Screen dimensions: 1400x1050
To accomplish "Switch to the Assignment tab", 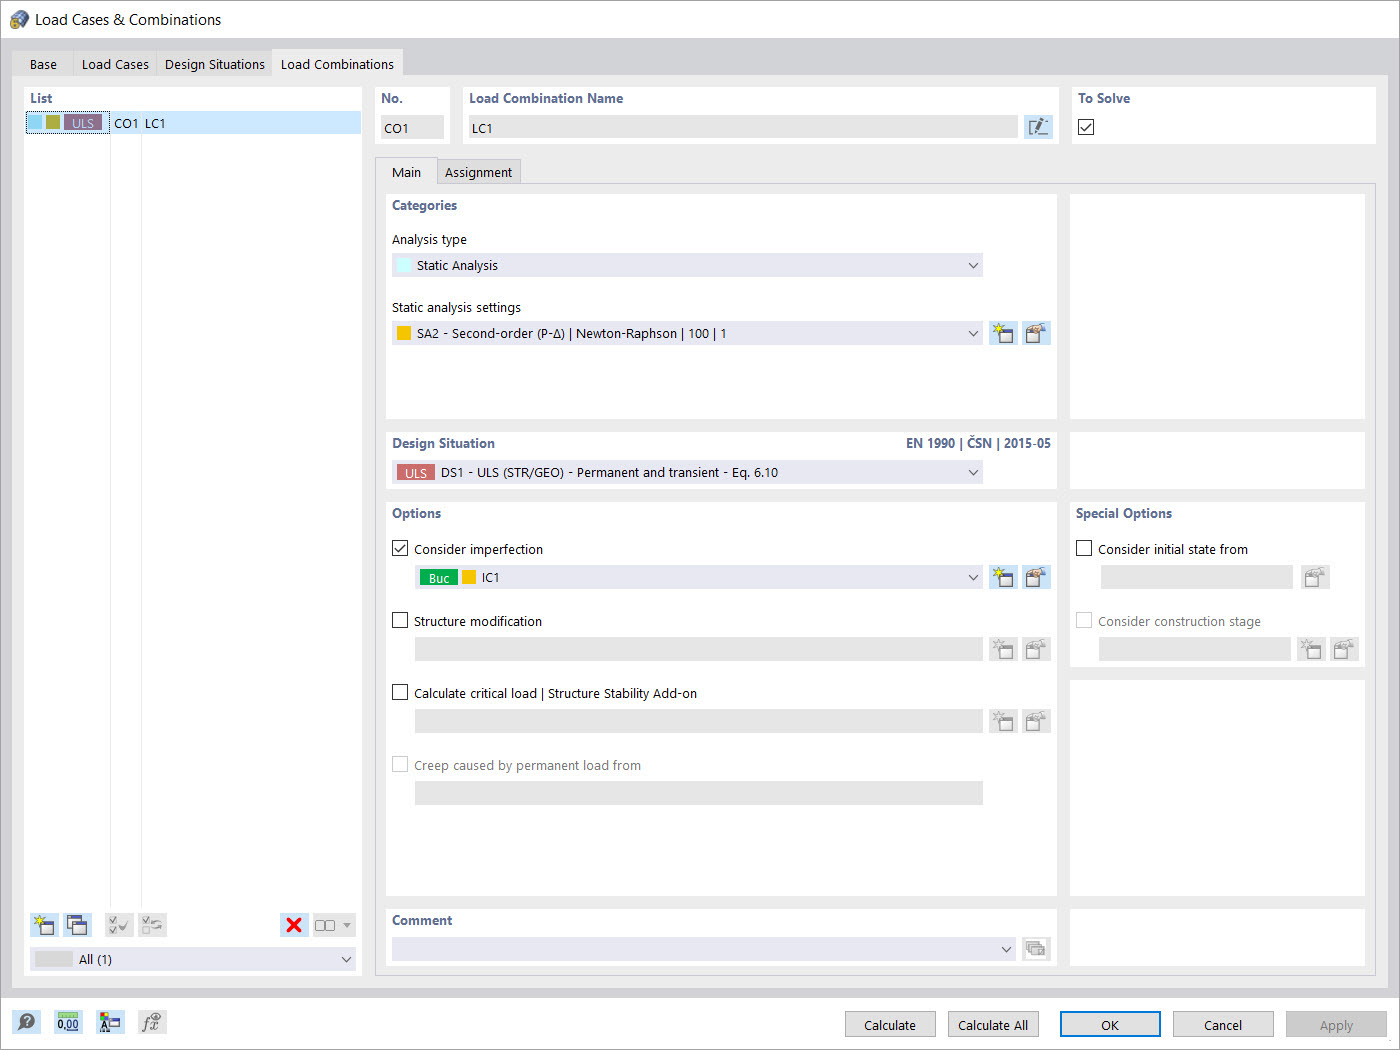I will (x=478, y=171).
